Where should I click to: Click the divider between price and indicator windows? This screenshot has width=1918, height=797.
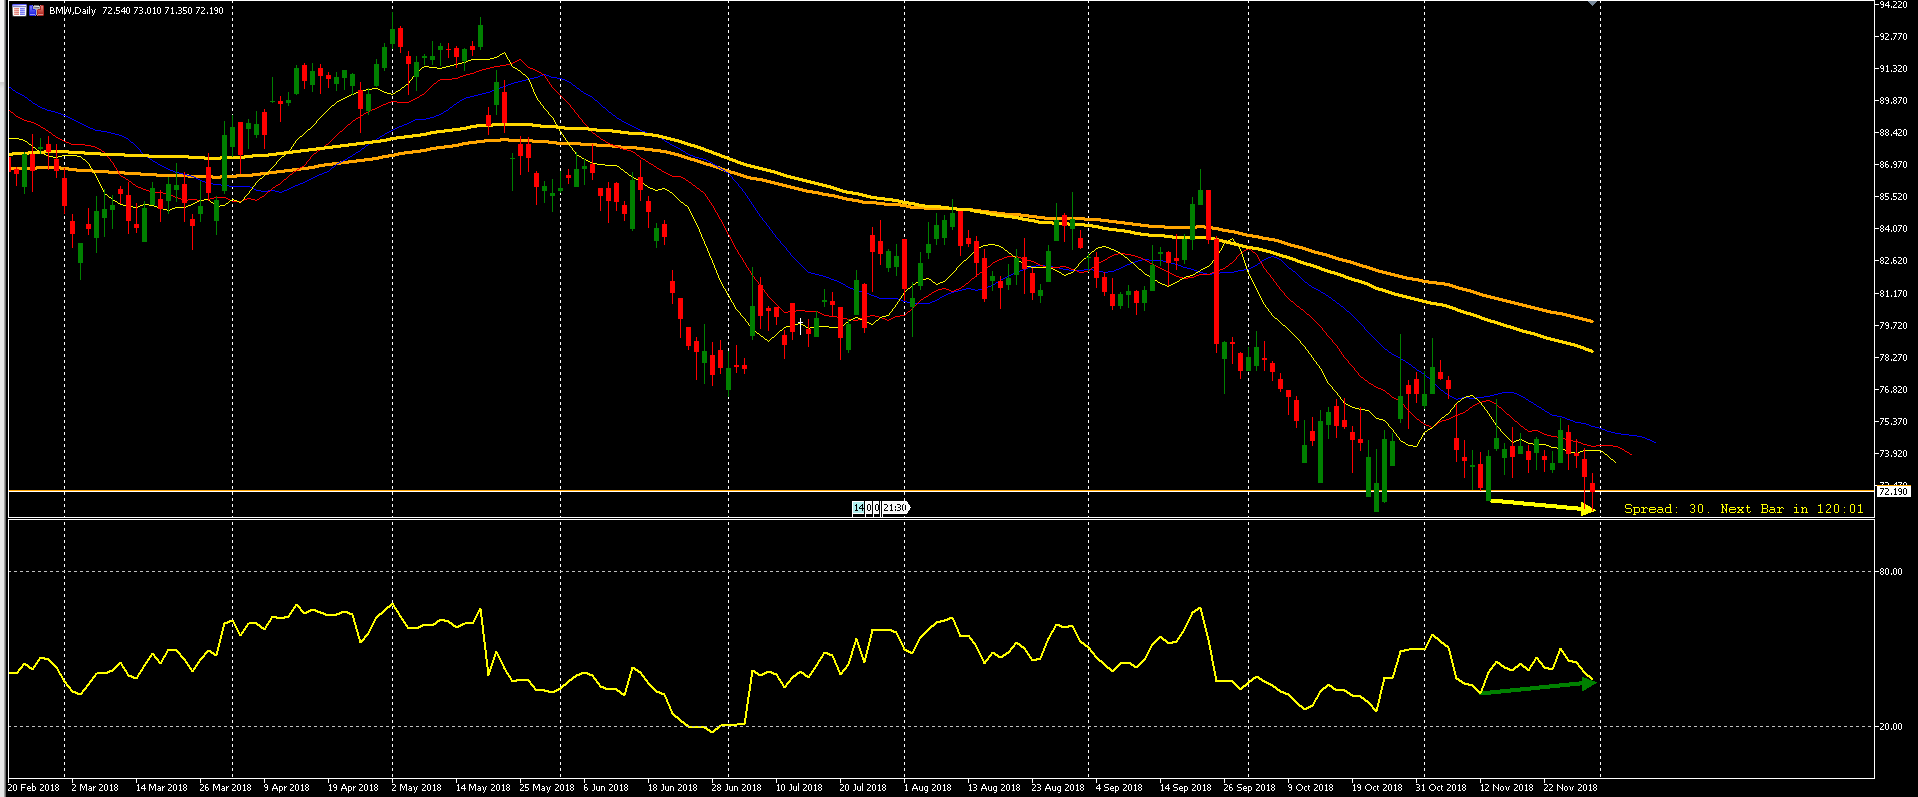pos(940,518)
